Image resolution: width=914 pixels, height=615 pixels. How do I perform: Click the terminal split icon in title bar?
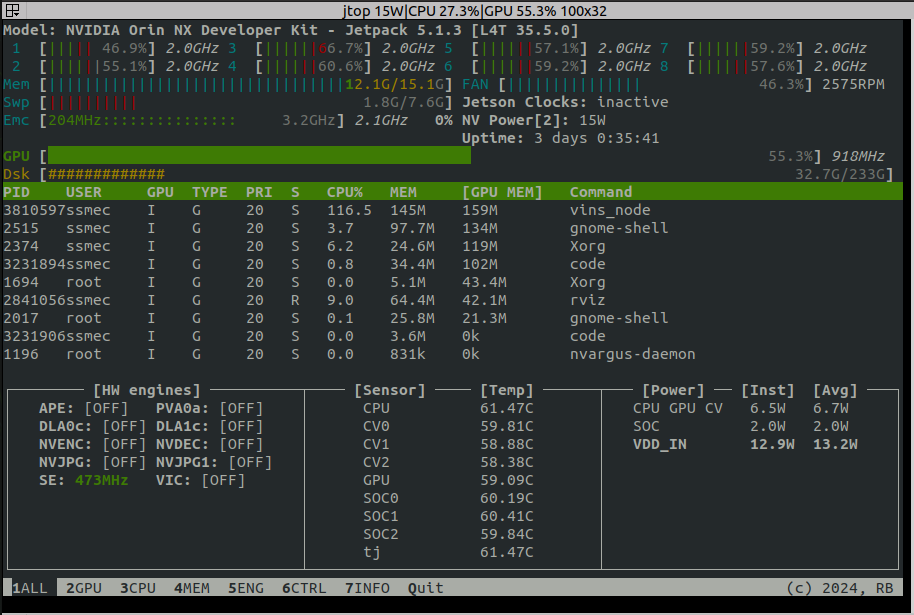(x=12, y=10)
